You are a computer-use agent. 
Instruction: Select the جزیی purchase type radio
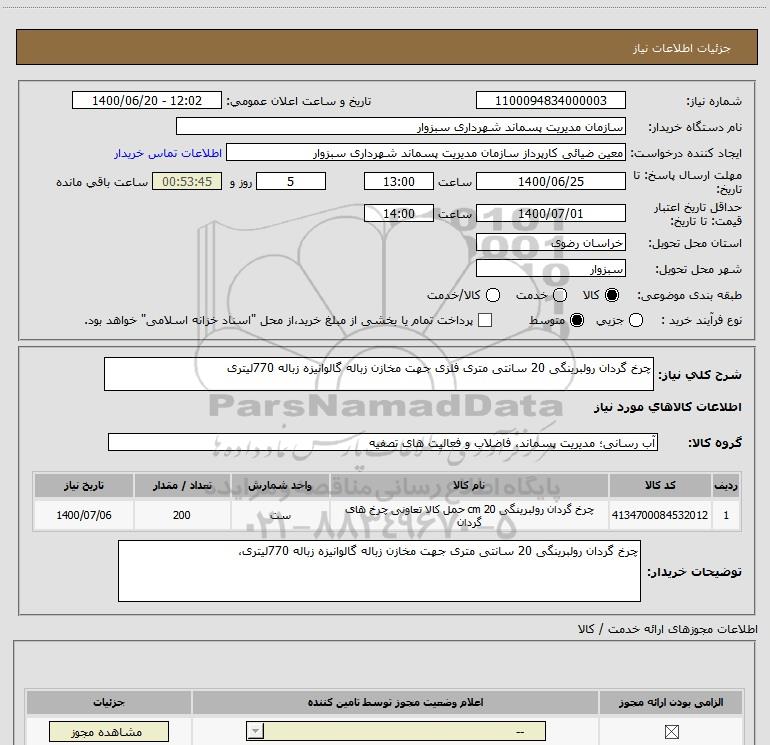(635, 320)
